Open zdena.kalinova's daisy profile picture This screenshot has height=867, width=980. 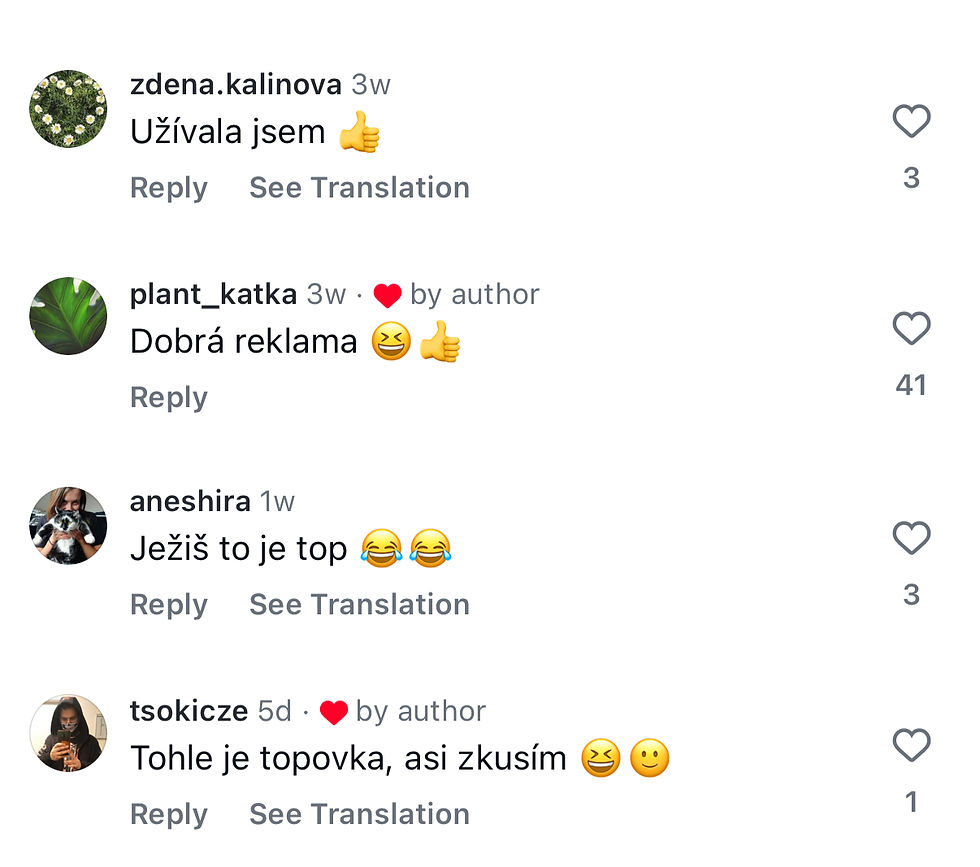[x=68, y=109]
